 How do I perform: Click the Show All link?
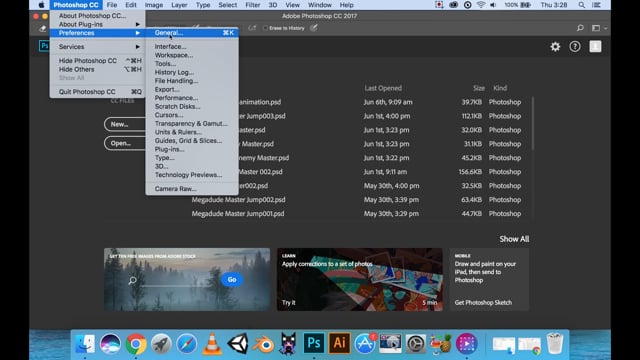514,239
